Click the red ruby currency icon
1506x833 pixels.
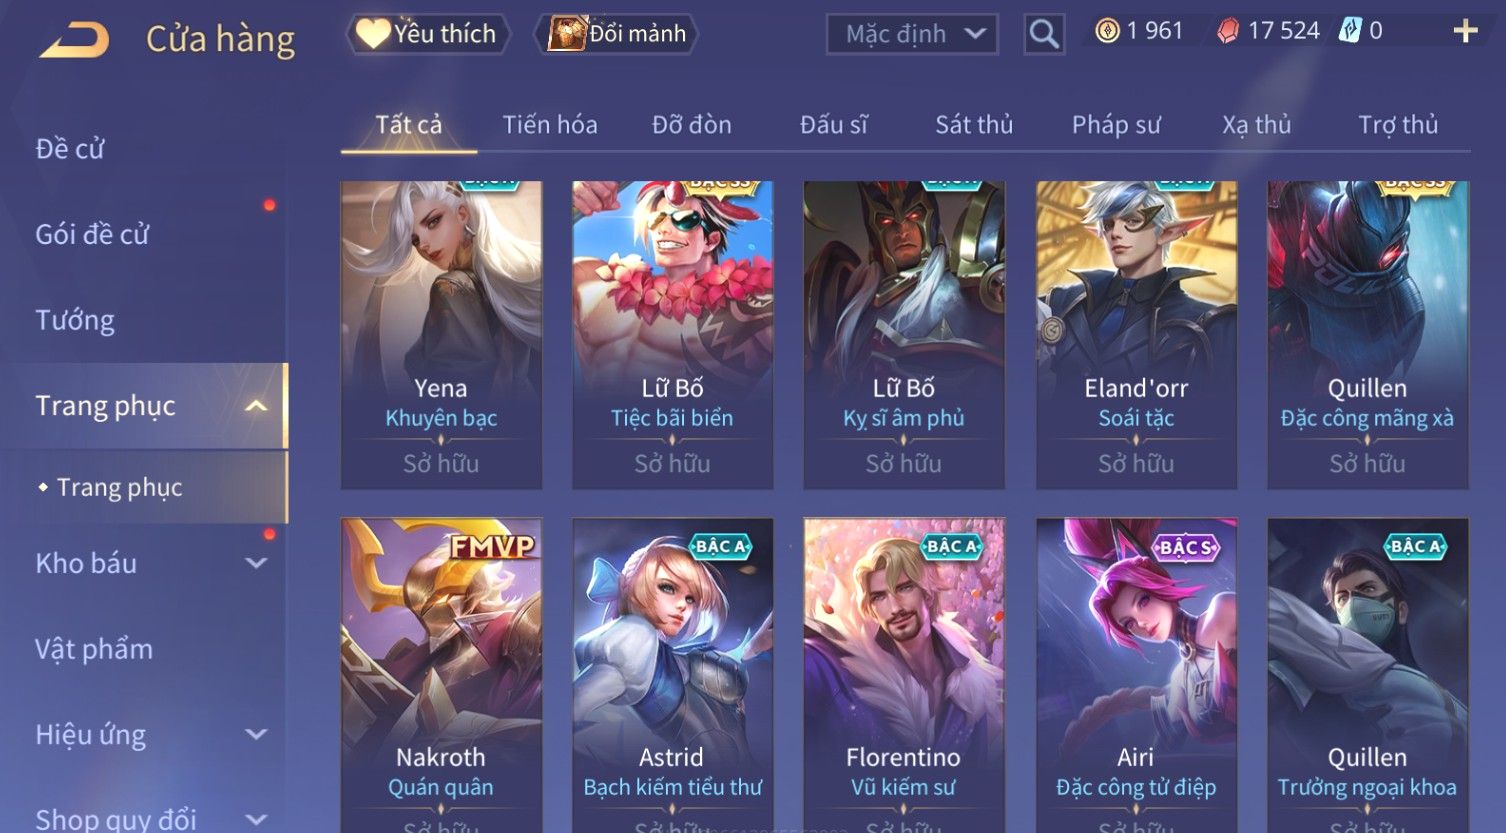(x=1227, y=32)
